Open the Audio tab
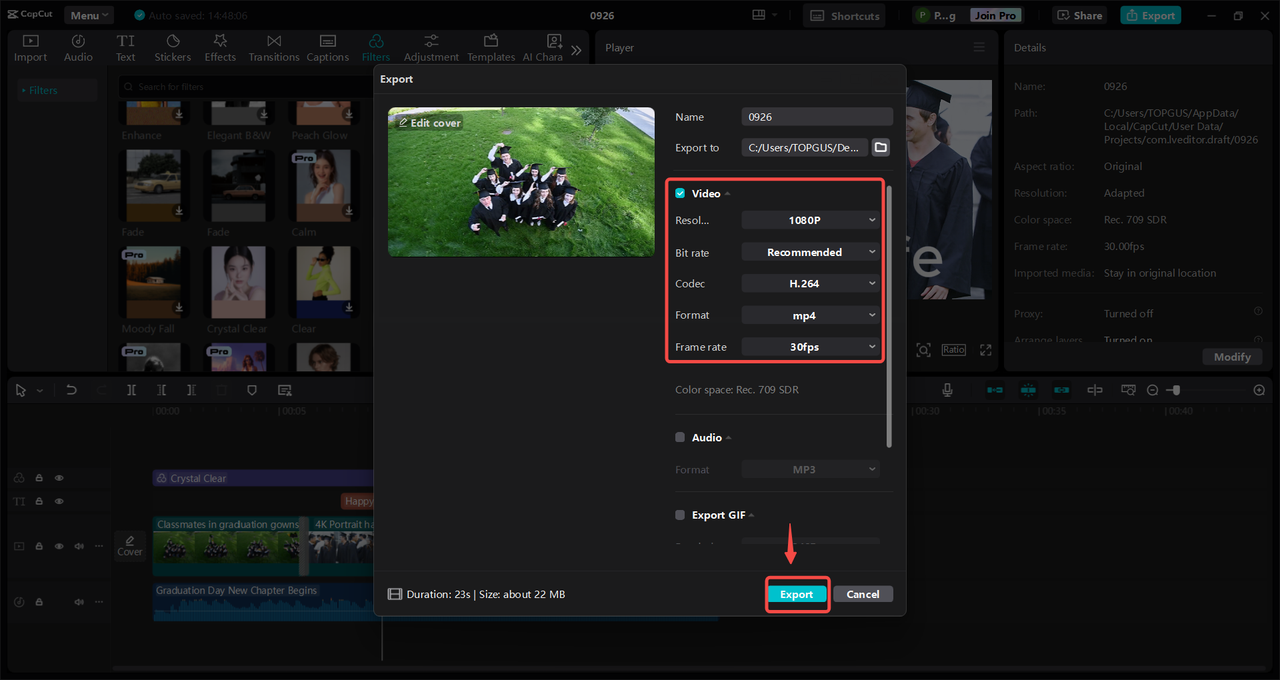Image resolution: width=1280 pixels, height=680 pixels. (78, 48)
